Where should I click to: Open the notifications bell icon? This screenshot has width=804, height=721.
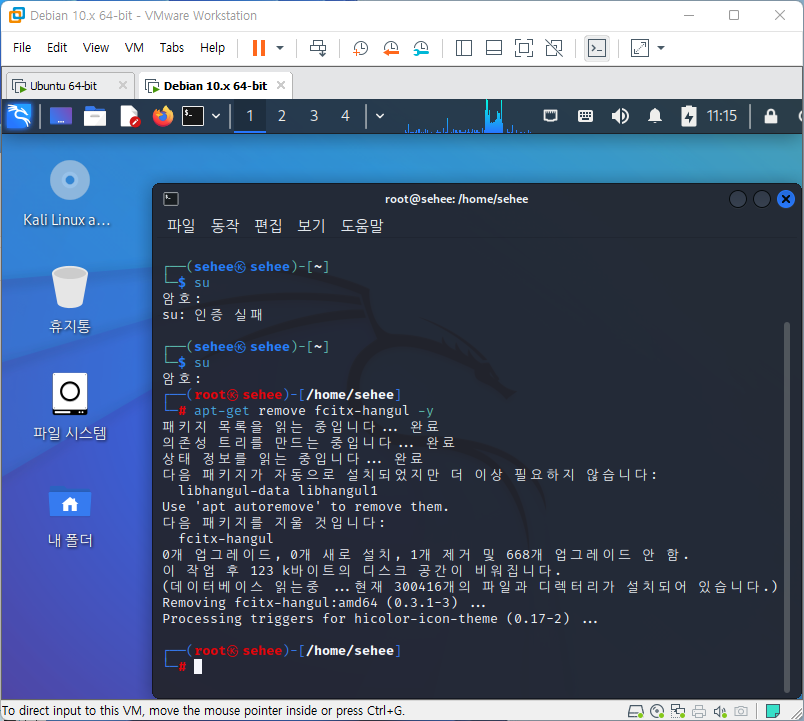point(655,116)
